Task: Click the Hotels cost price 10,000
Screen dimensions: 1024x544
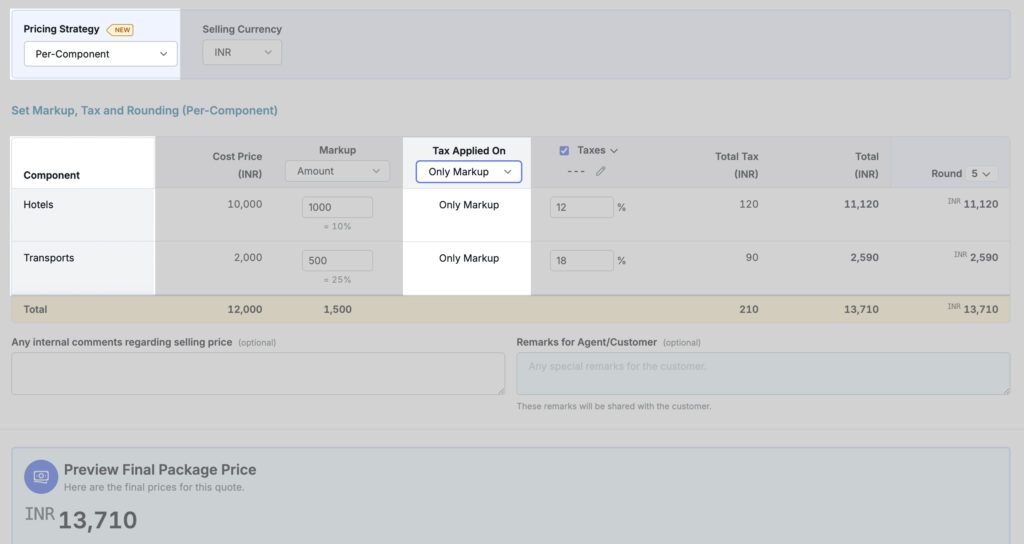Action: tap(245, 204)
